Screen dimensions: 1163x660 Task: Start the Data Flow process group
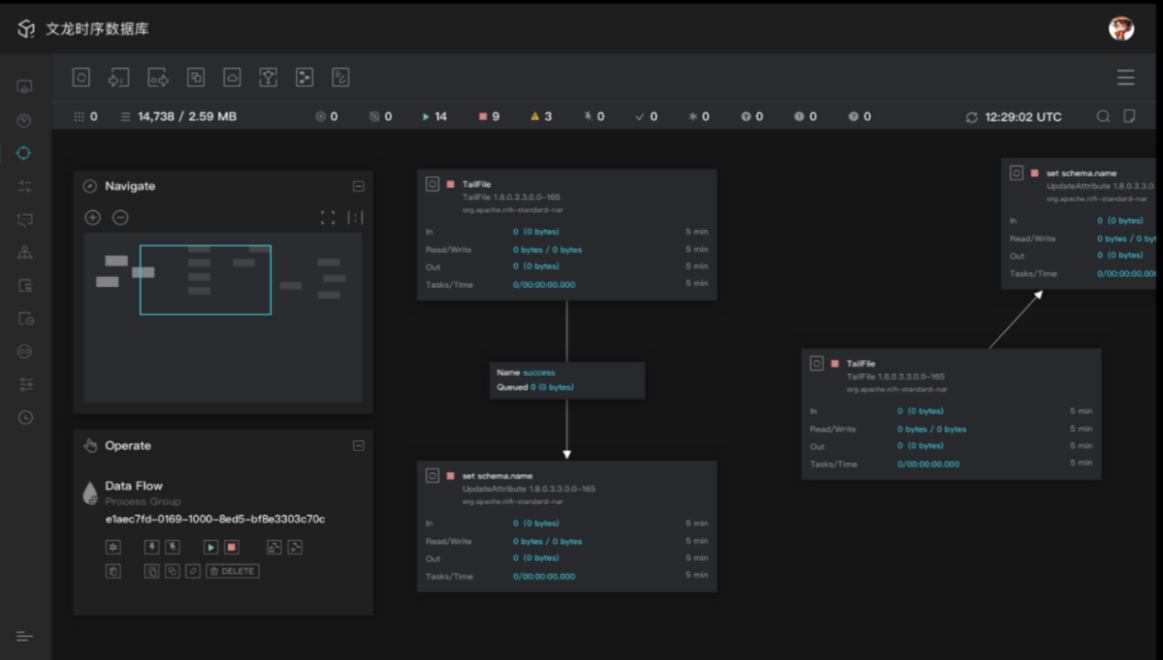point(211,547)
